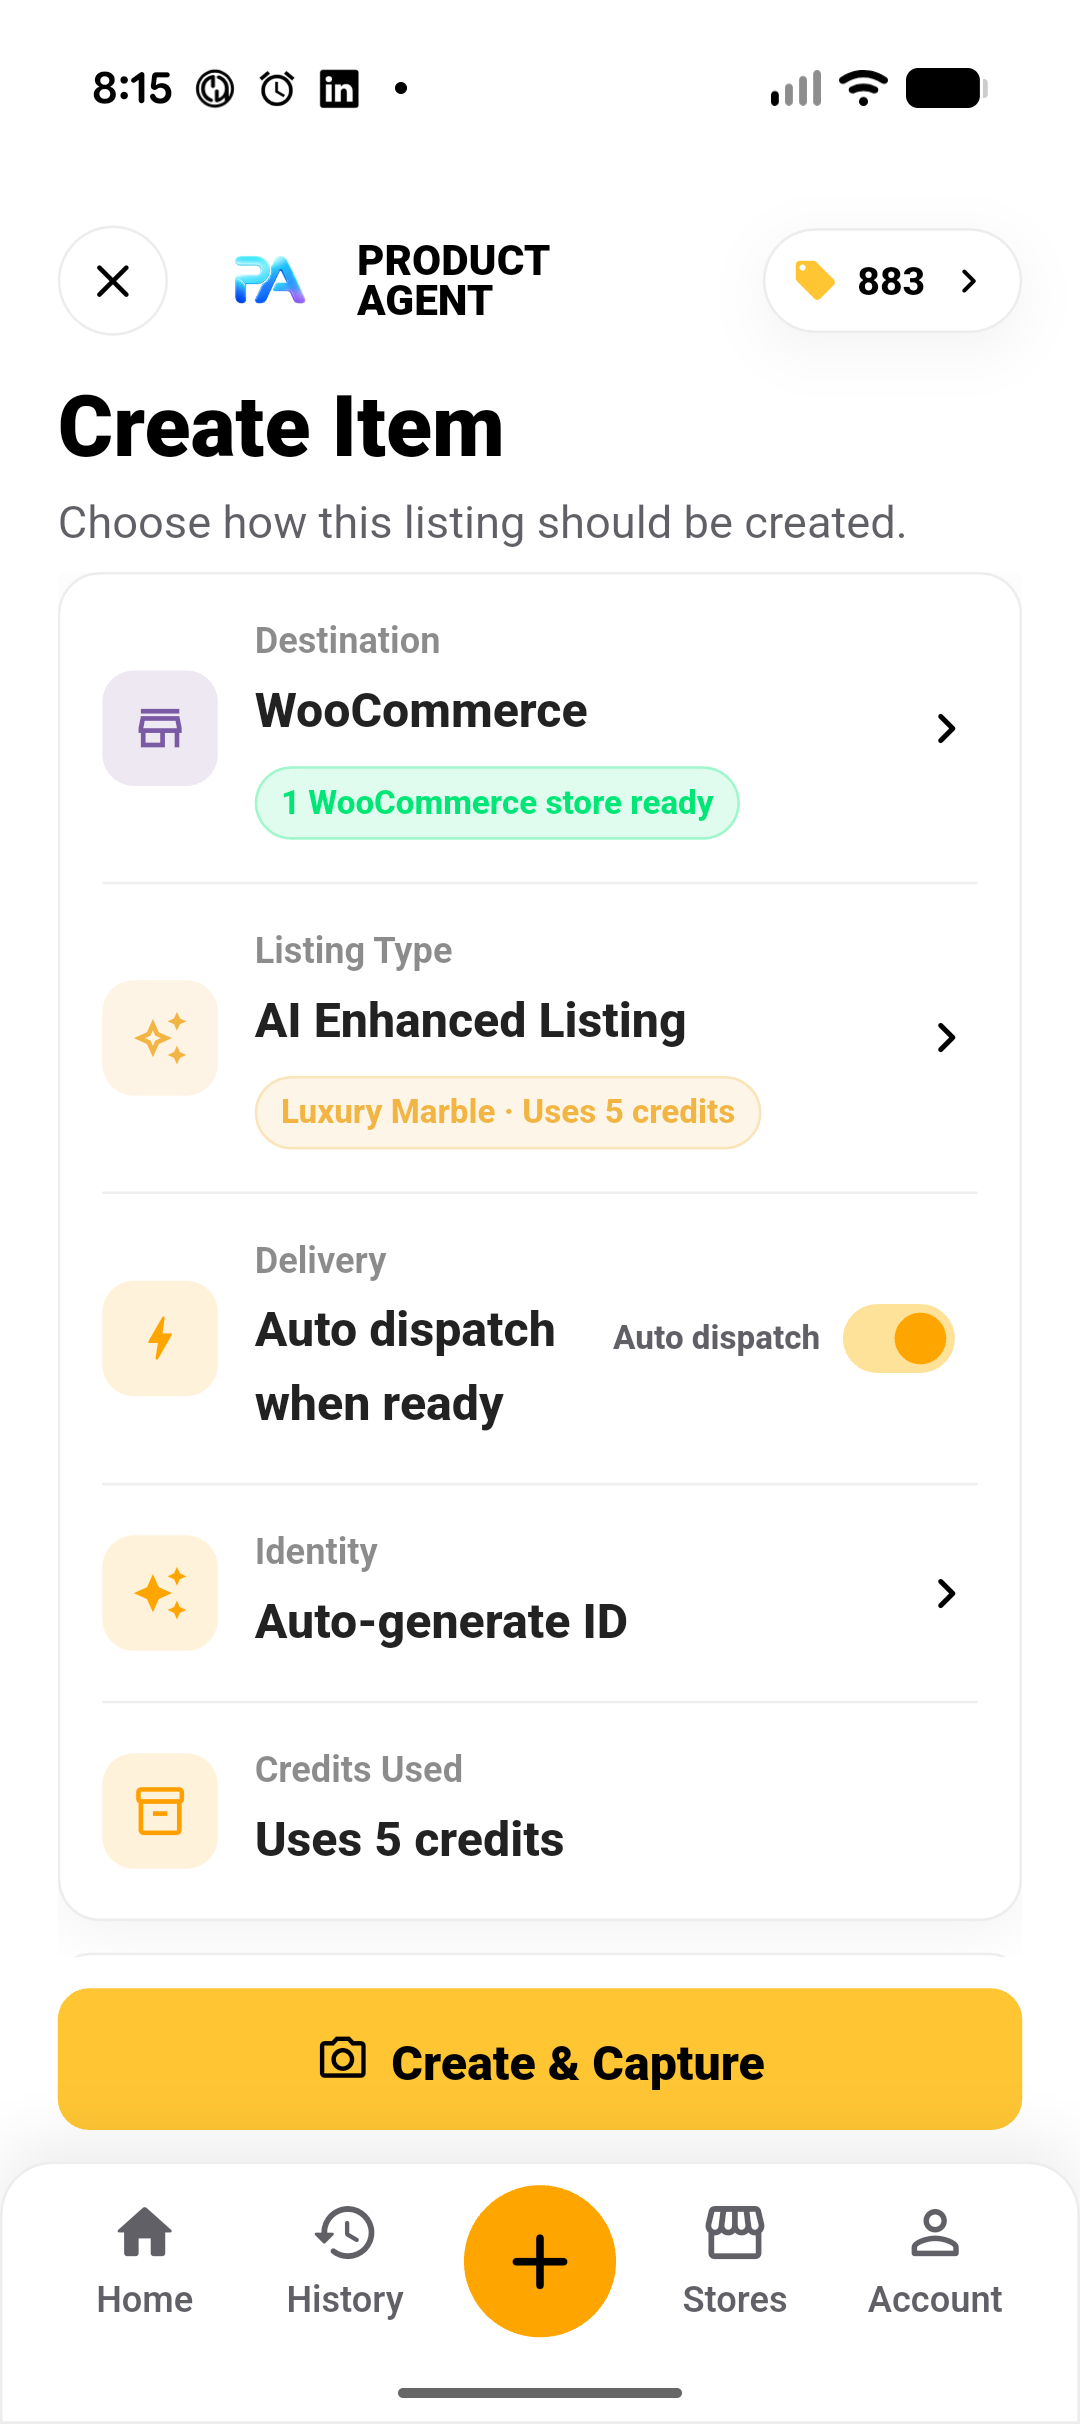Image resolution: width=1080 pixels, height=2424 pixels.
Task: Open the Account tab
Action: (x=935, y=2262)
